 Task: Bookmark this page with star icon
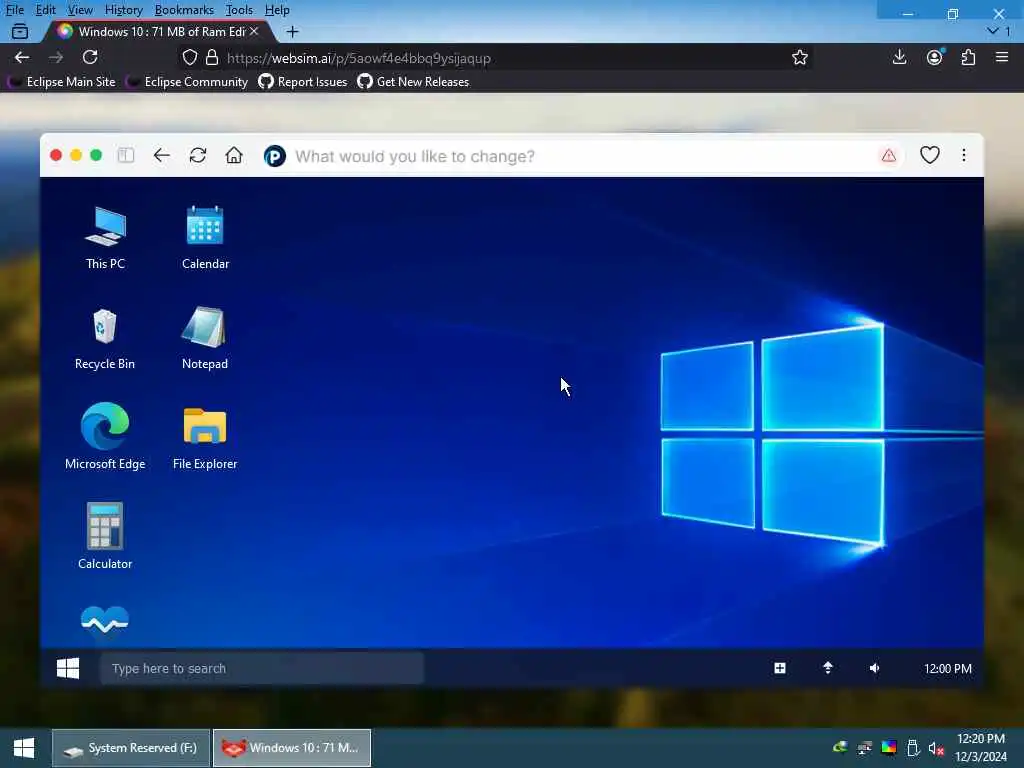799,57
